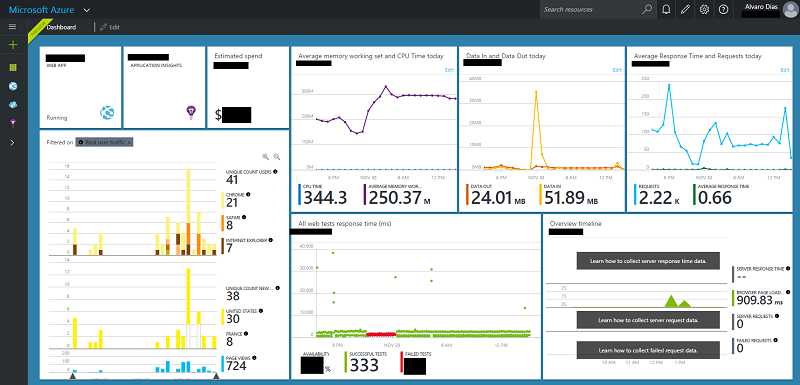
Task: Open the cloud services icon in sidebar
Action: (x=13, y=104)
